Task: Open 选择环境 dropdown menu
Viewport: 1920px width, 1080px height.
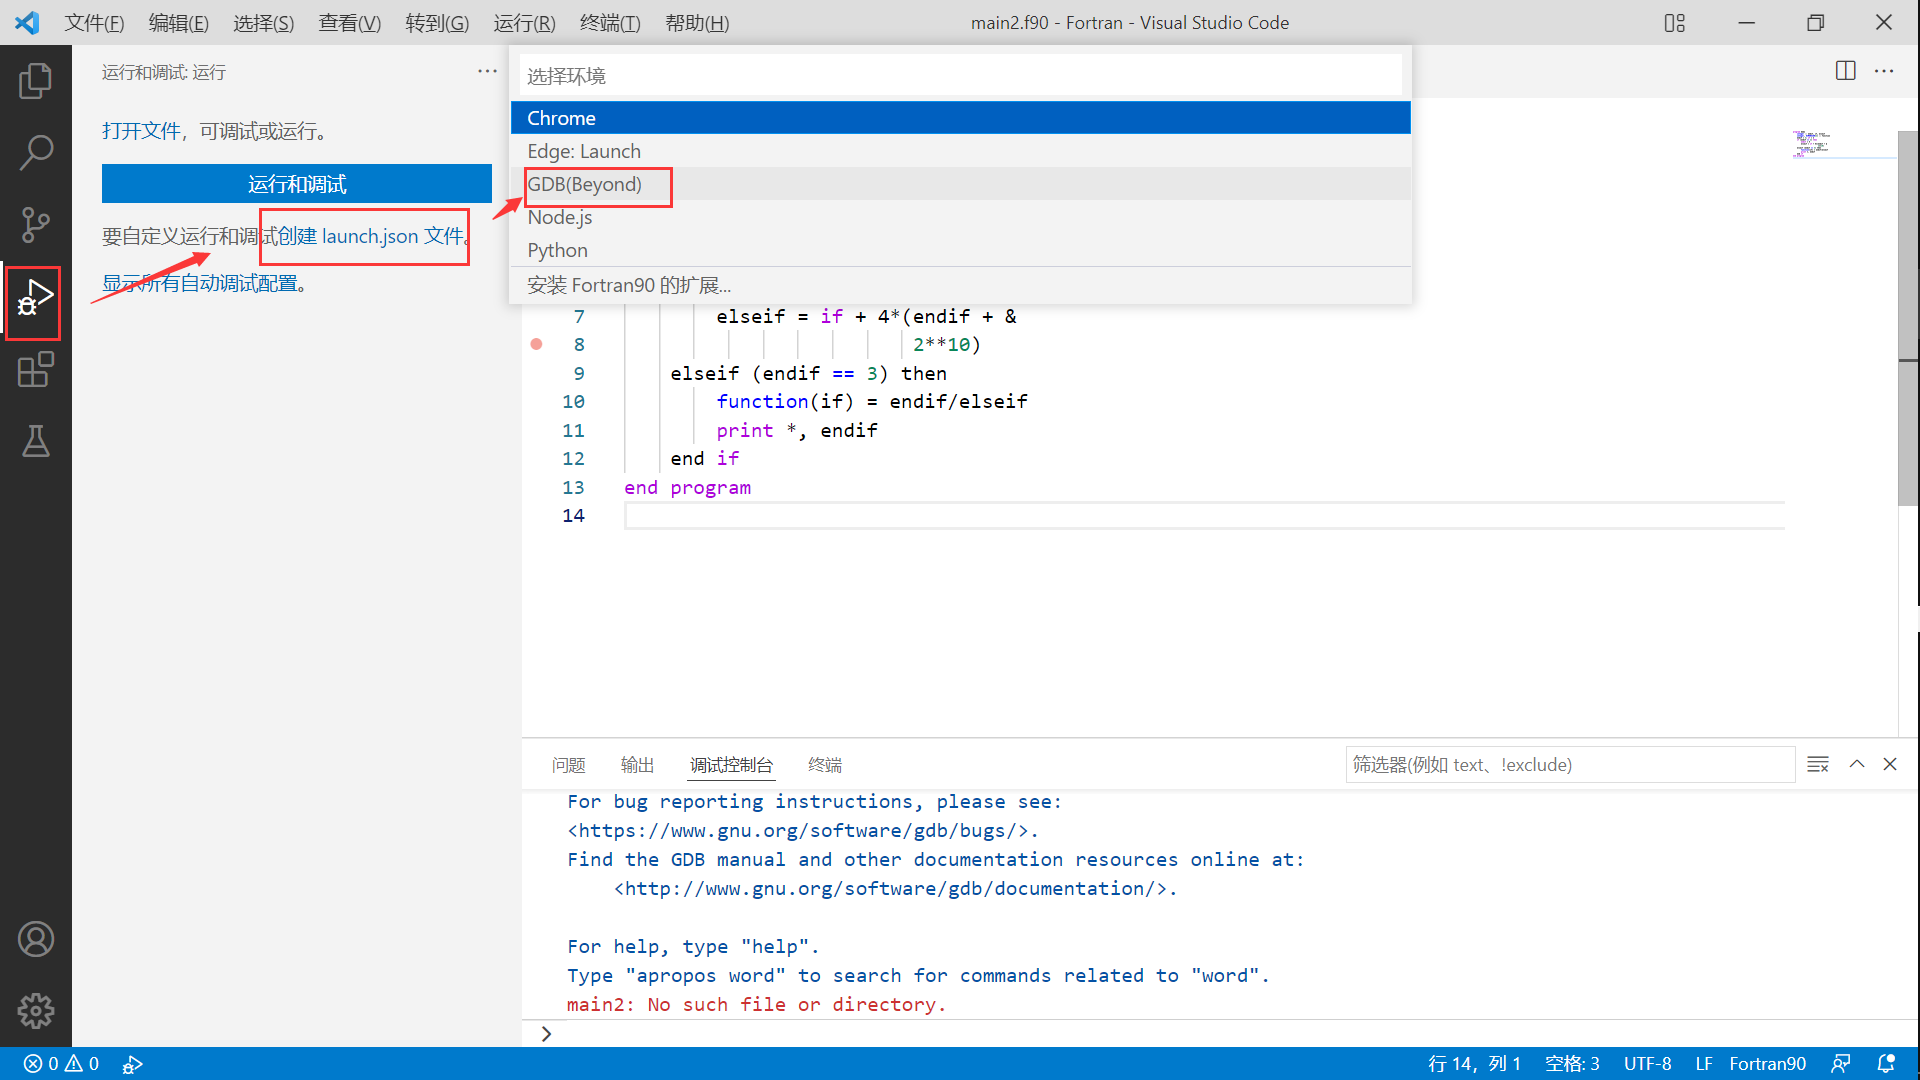Action: pos(960,75)
